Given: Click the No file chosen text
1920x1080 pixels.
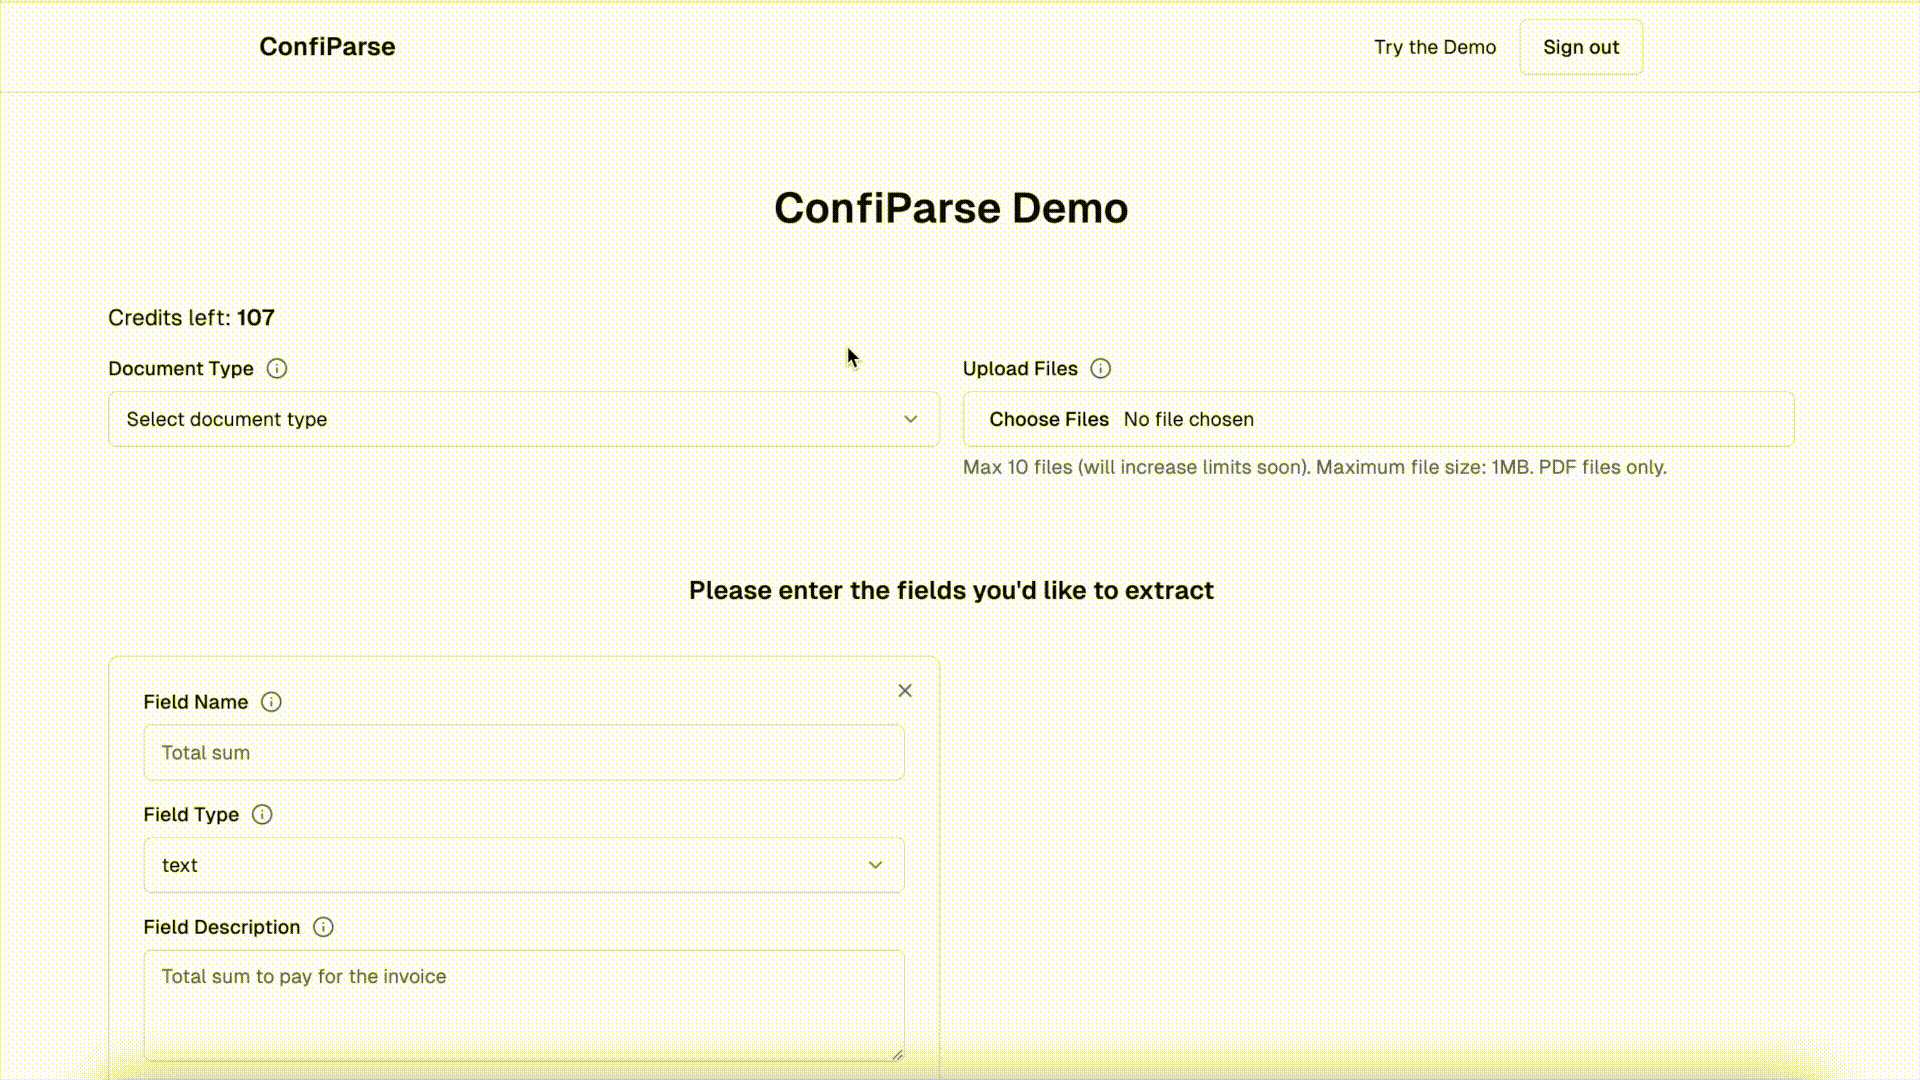Looking at the screenshot, I should pos(1188,419).
